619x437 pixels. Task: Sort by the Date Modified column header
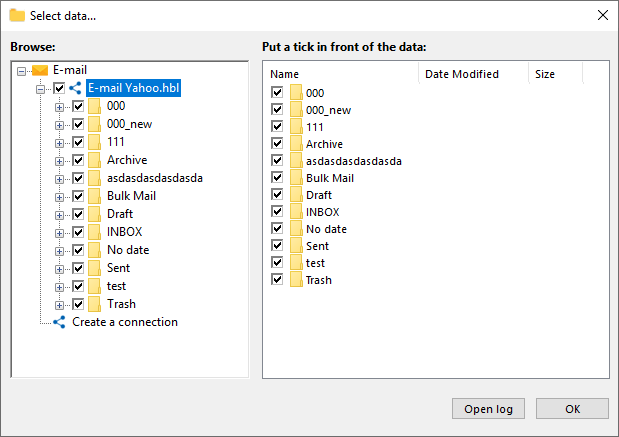[472, 74]
